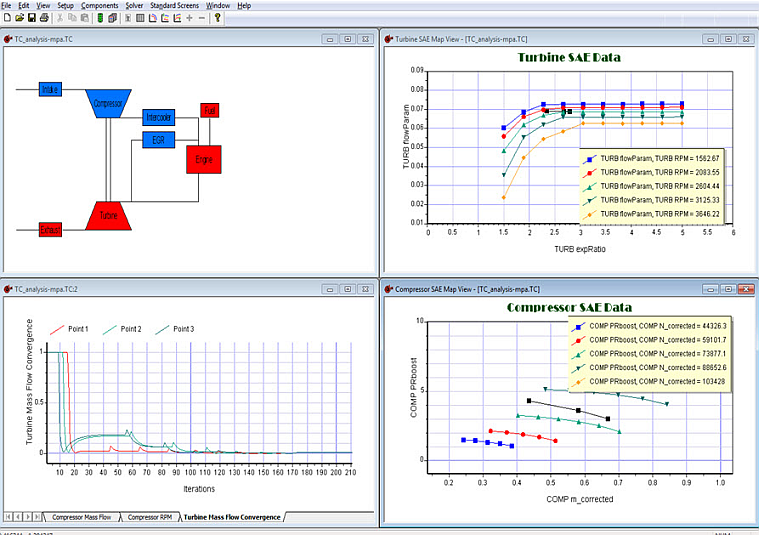
Task: Open the Solver menu
Action: point(134,5)
